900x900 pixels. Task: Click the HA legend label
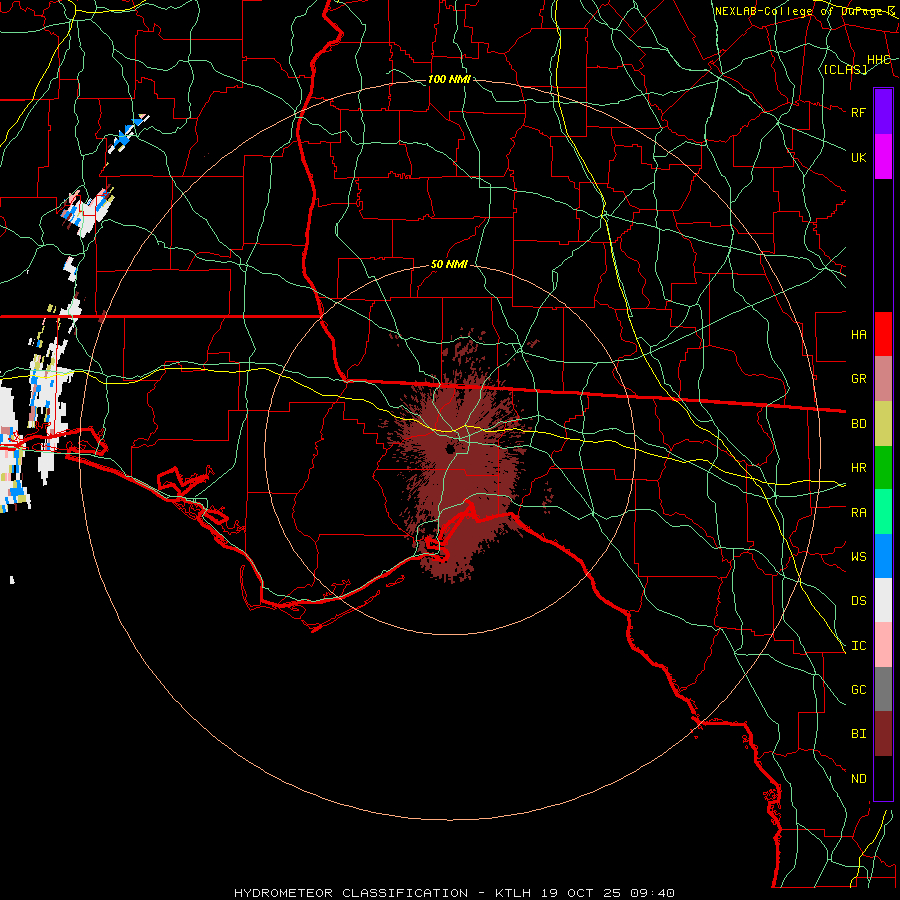(x=859, y=335)
